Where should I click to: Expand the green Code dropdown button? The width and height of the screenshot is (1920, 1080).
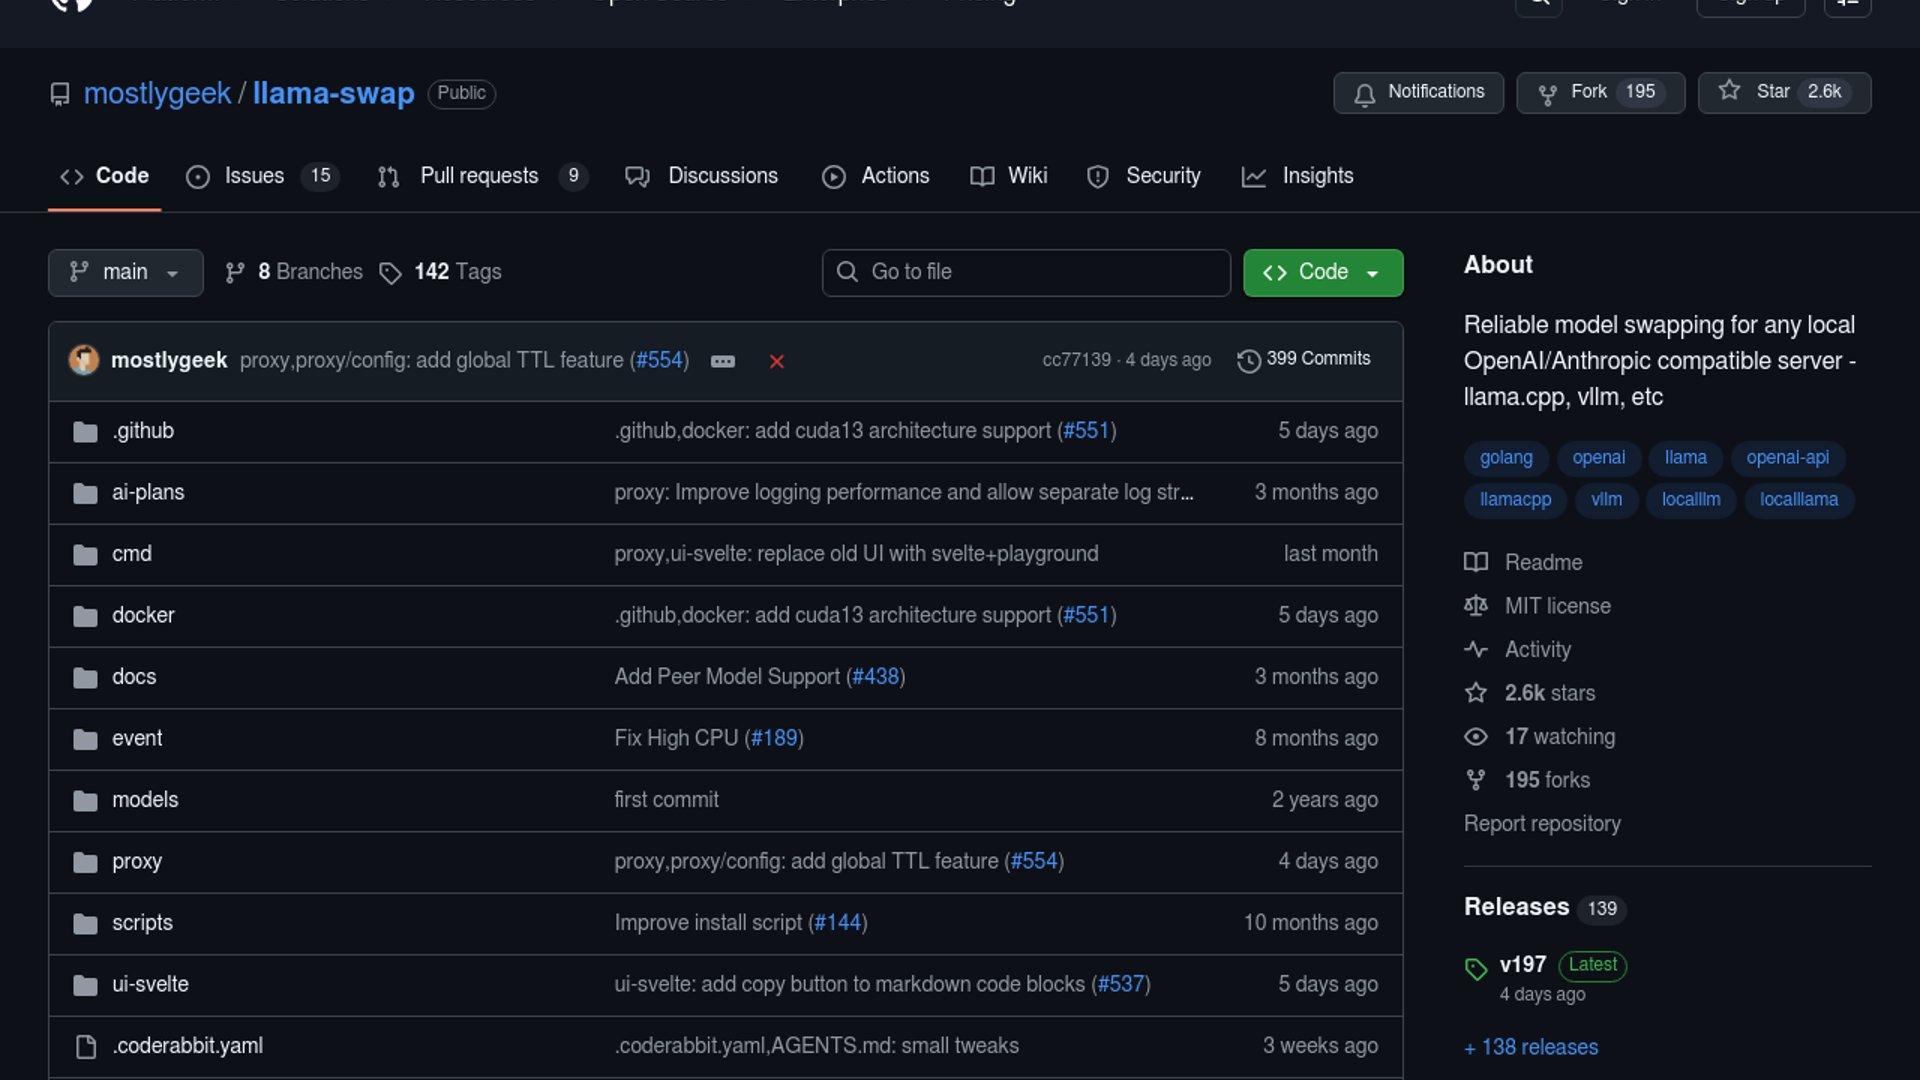1322,273
